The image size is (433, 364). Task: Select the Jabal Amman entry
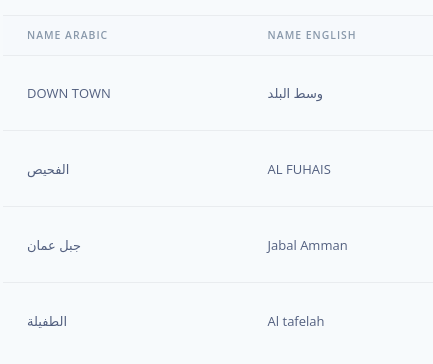(x=307, y=246)
